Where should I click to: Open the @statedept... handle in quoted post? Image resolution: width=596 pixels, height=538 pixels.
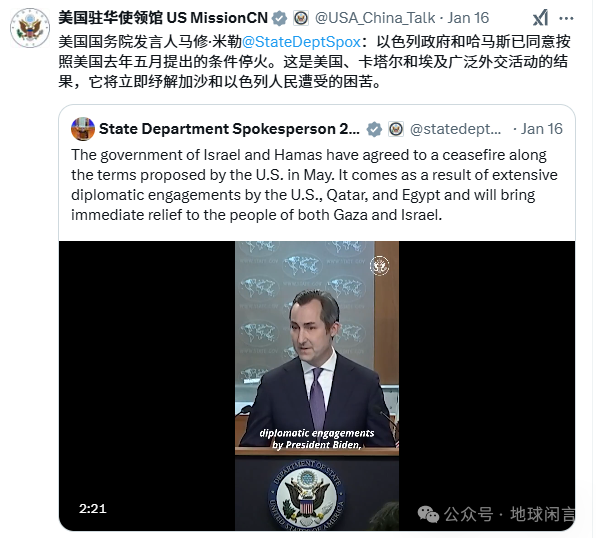[455, 129]
